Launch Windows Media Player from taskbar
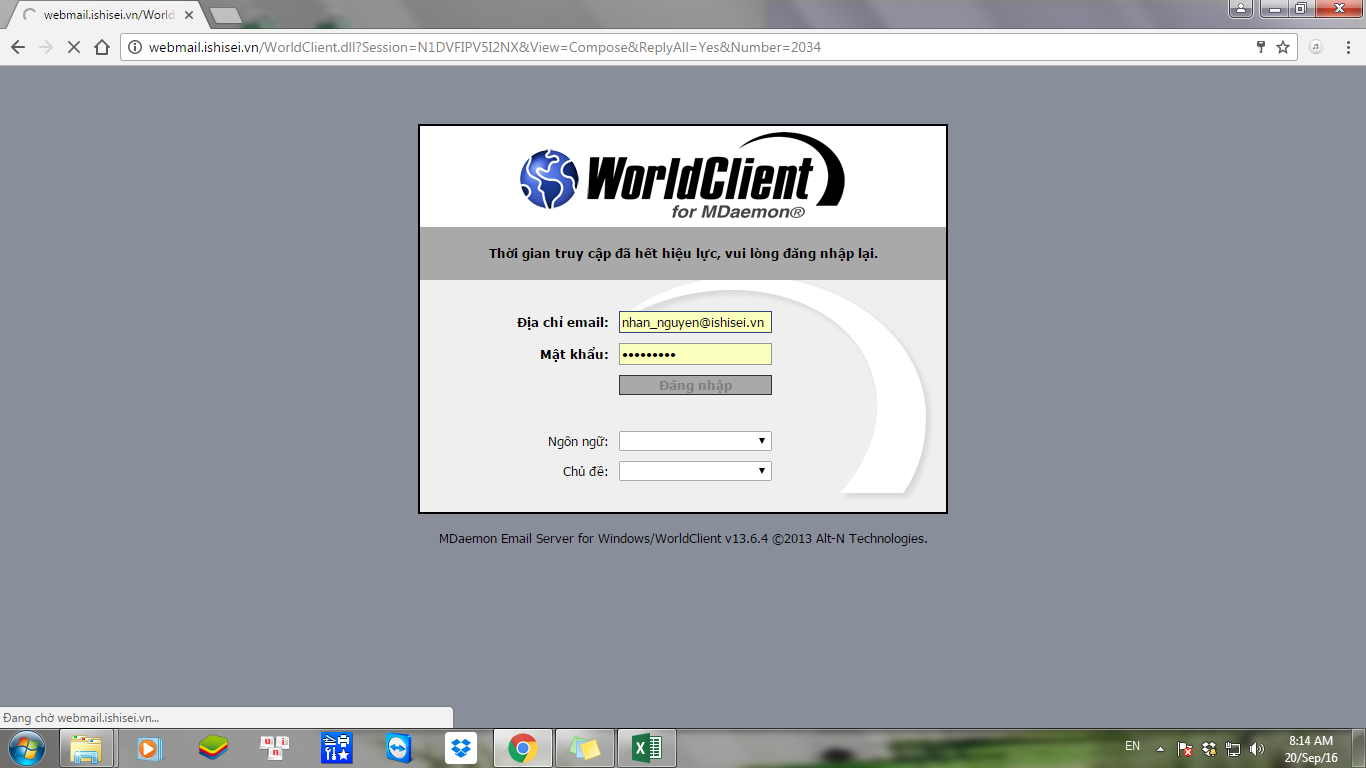 click(x=150, y=748)
